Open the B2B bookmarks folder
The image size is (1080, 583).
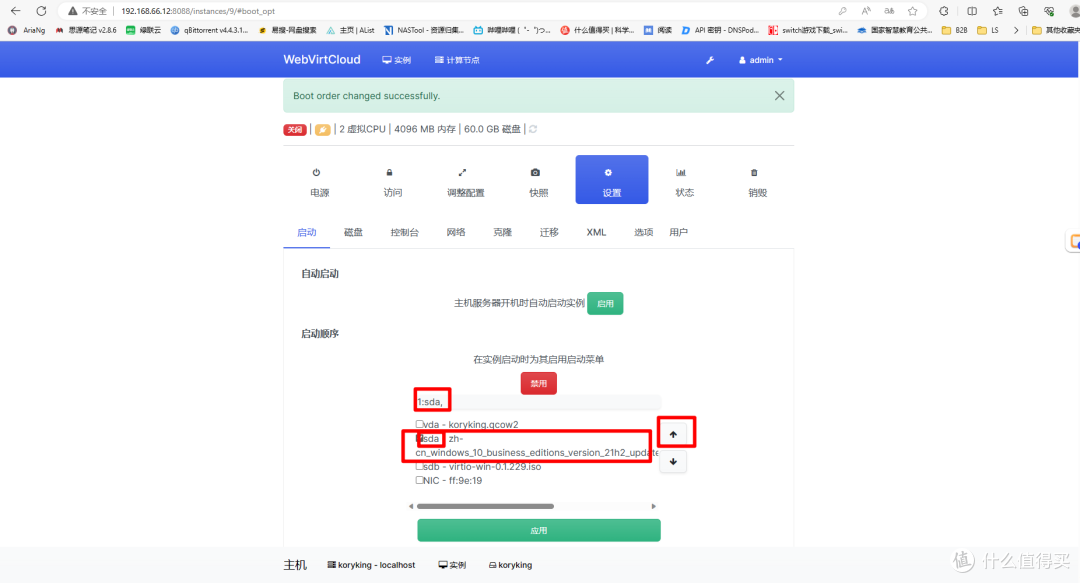[955, 30]
